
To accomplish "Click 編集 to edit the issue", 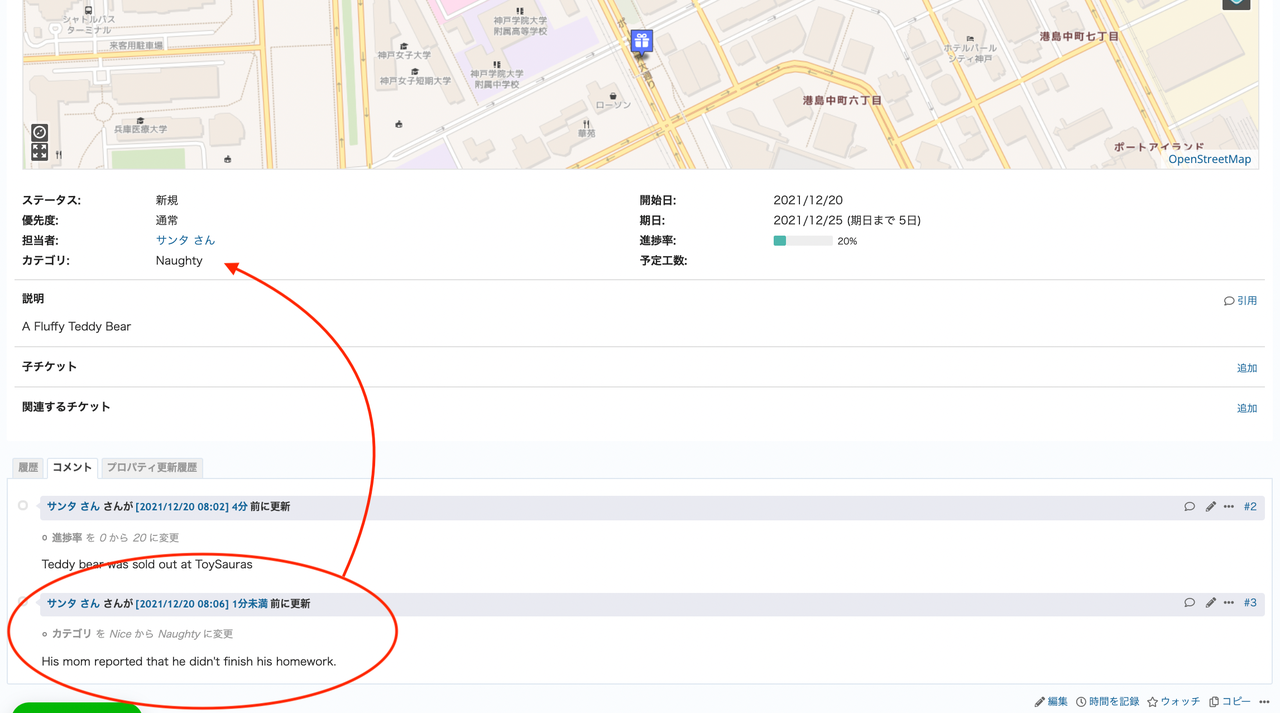I will tap(1051, 702).
